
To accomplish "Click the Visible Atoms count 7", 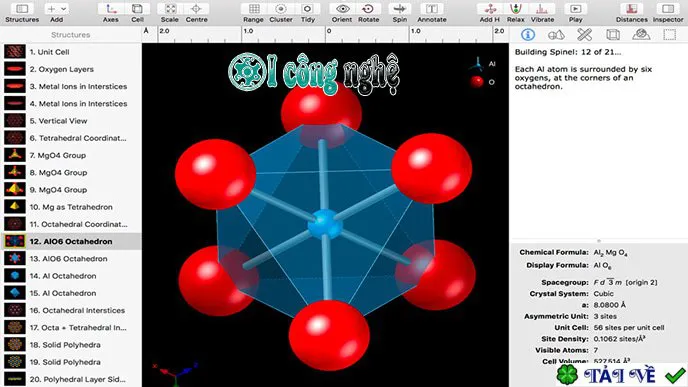I will click(595, 350).
